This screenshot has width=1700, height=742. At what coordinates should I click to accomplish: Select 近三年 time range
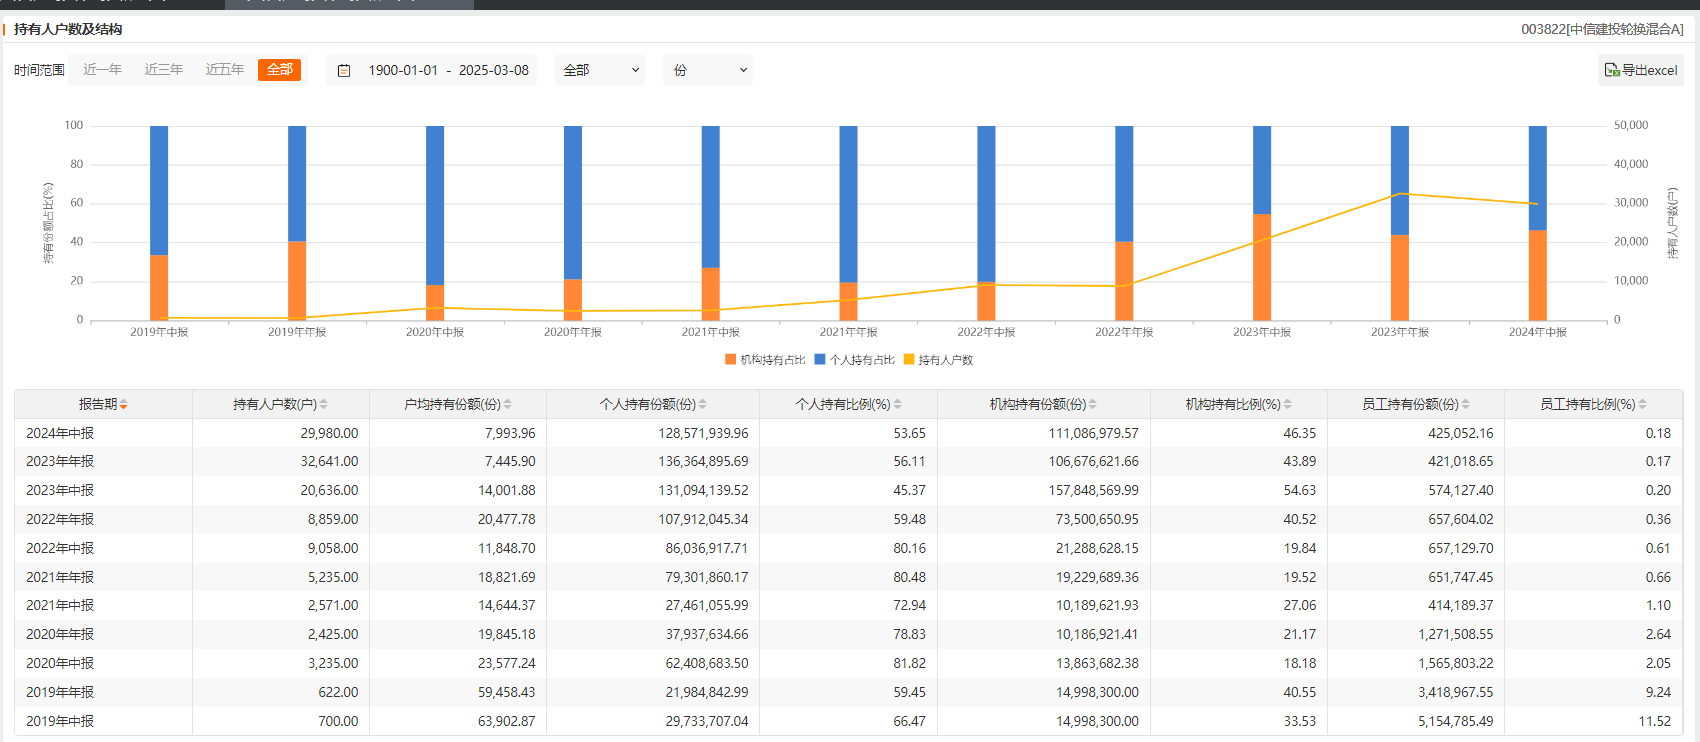[164, 70]
